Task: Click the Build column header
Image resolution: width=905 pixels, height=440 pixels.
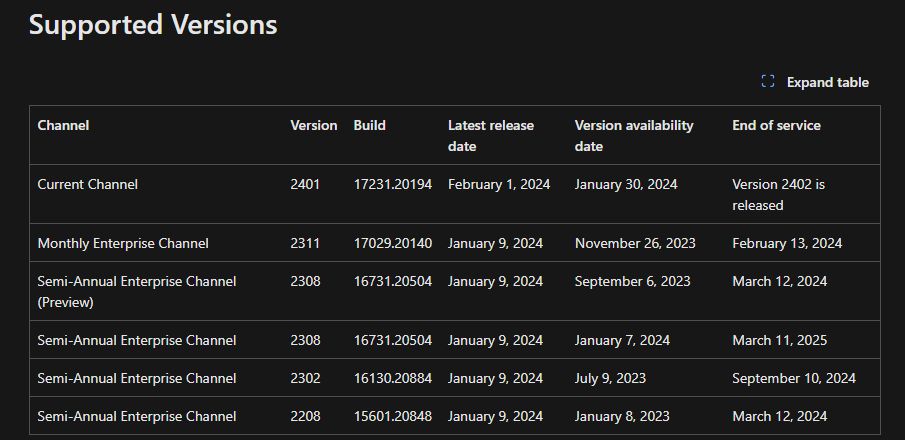Action: [x=369, y=125]
